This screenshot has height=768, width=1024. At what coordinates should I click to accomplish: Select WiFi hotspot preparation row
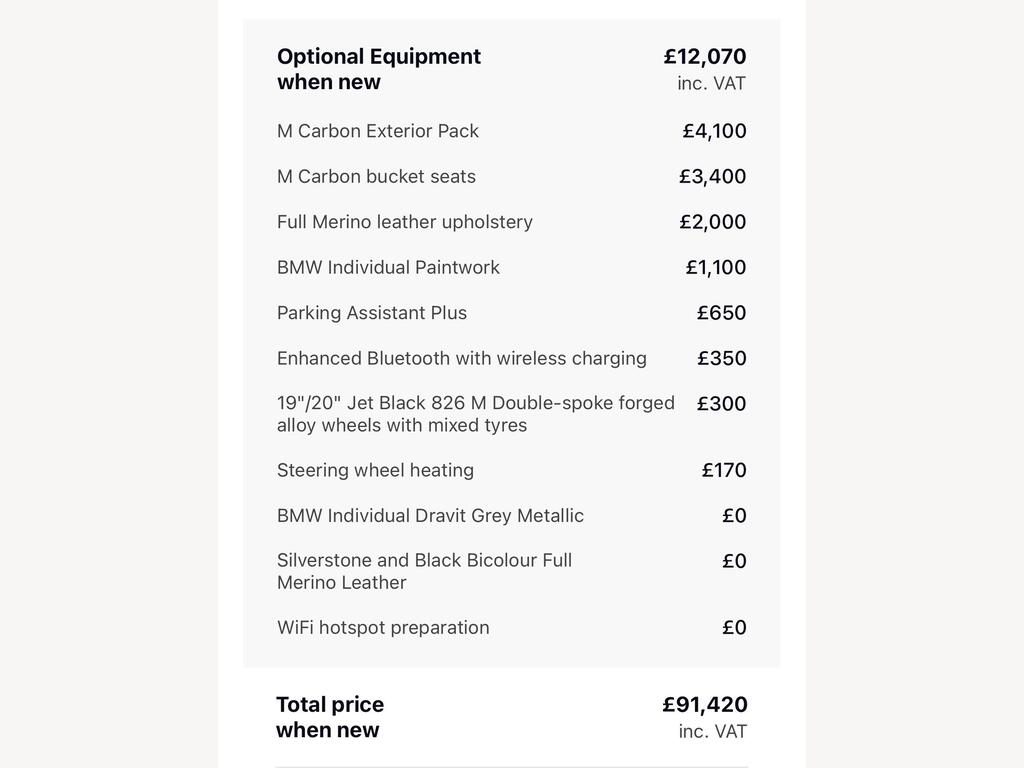tap(511, 628)
